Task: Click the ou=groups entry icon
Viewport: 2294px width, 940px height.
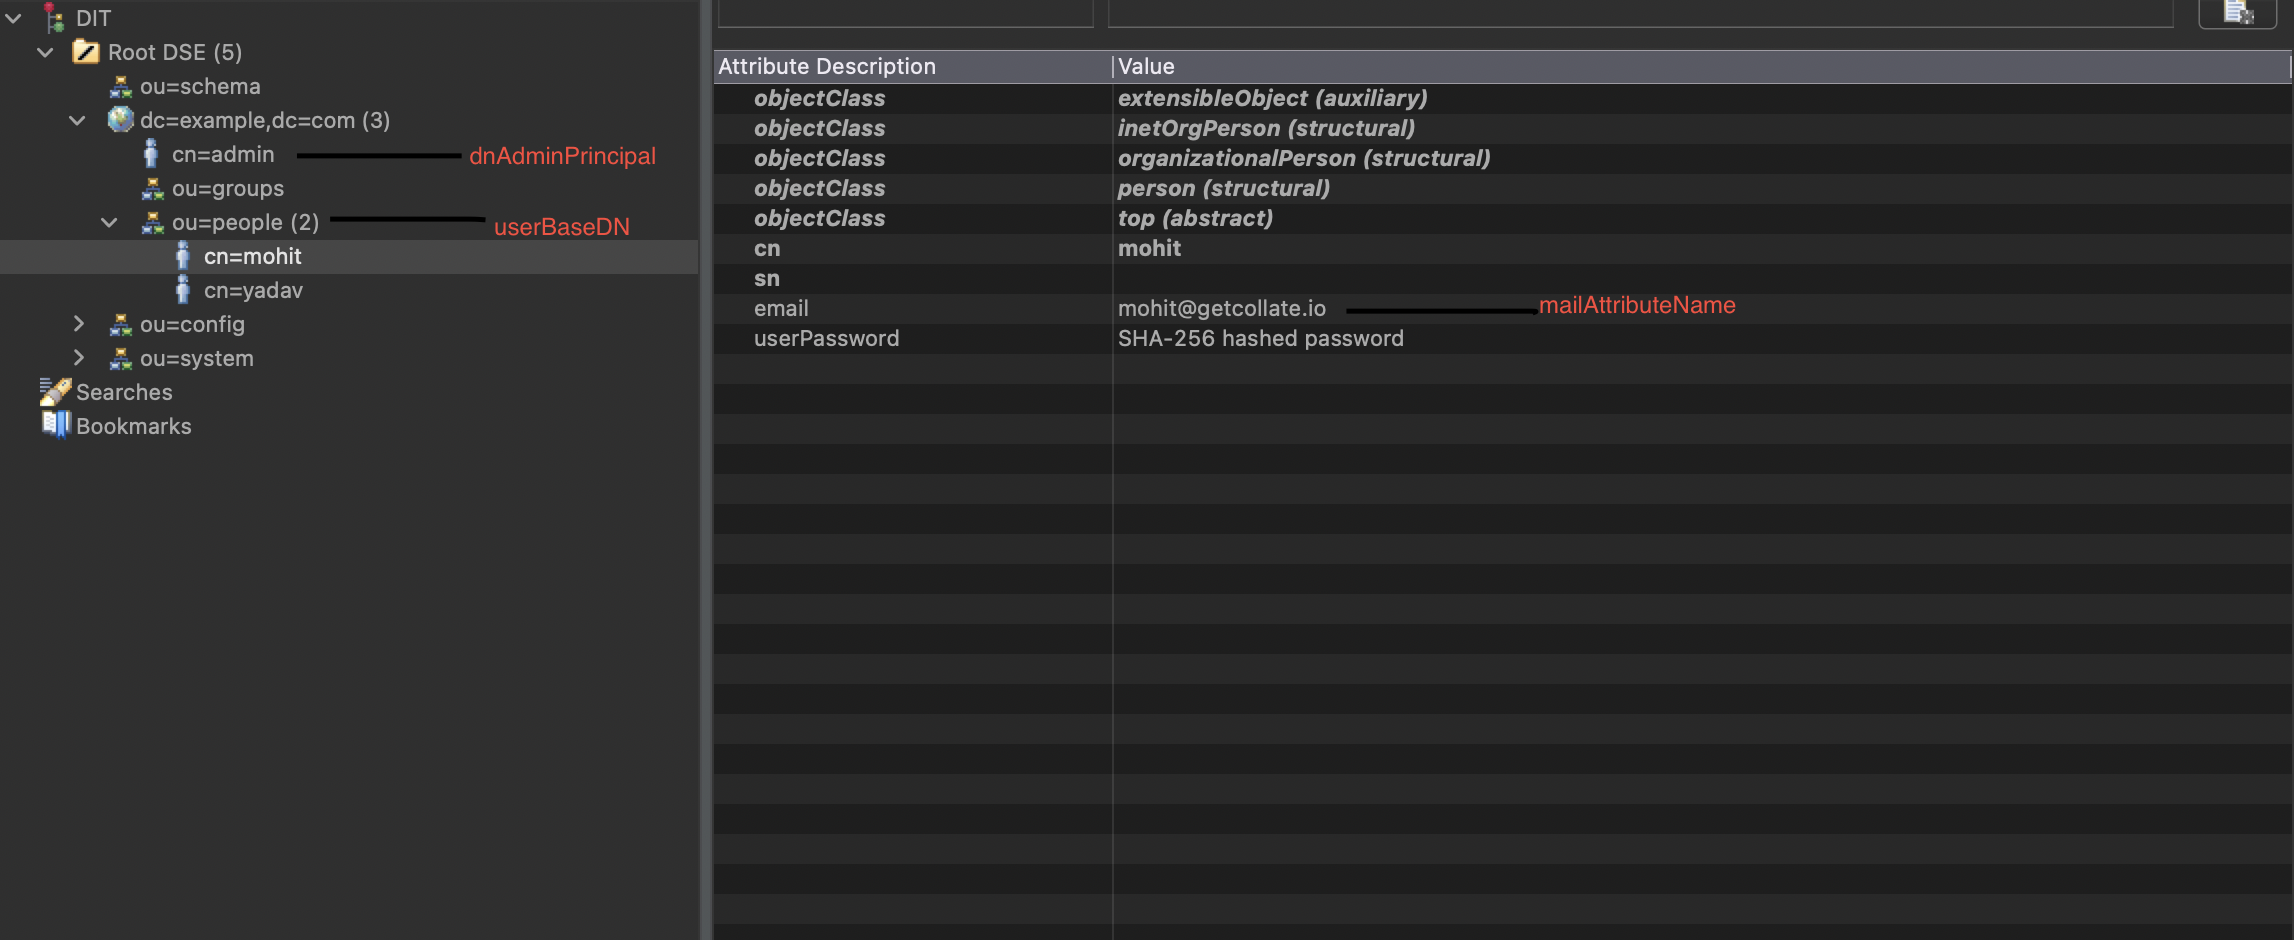Action: tap(152, 188)
